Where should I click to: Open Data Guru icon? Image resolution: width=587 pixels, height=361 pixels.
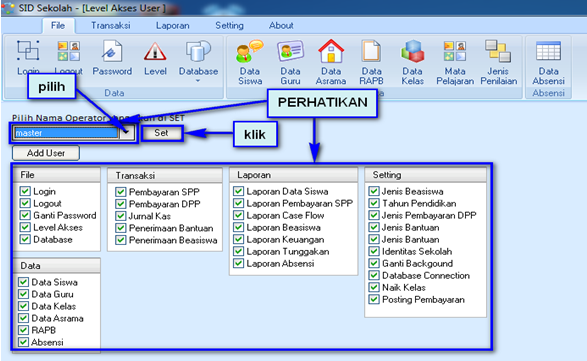click(290, 51)
